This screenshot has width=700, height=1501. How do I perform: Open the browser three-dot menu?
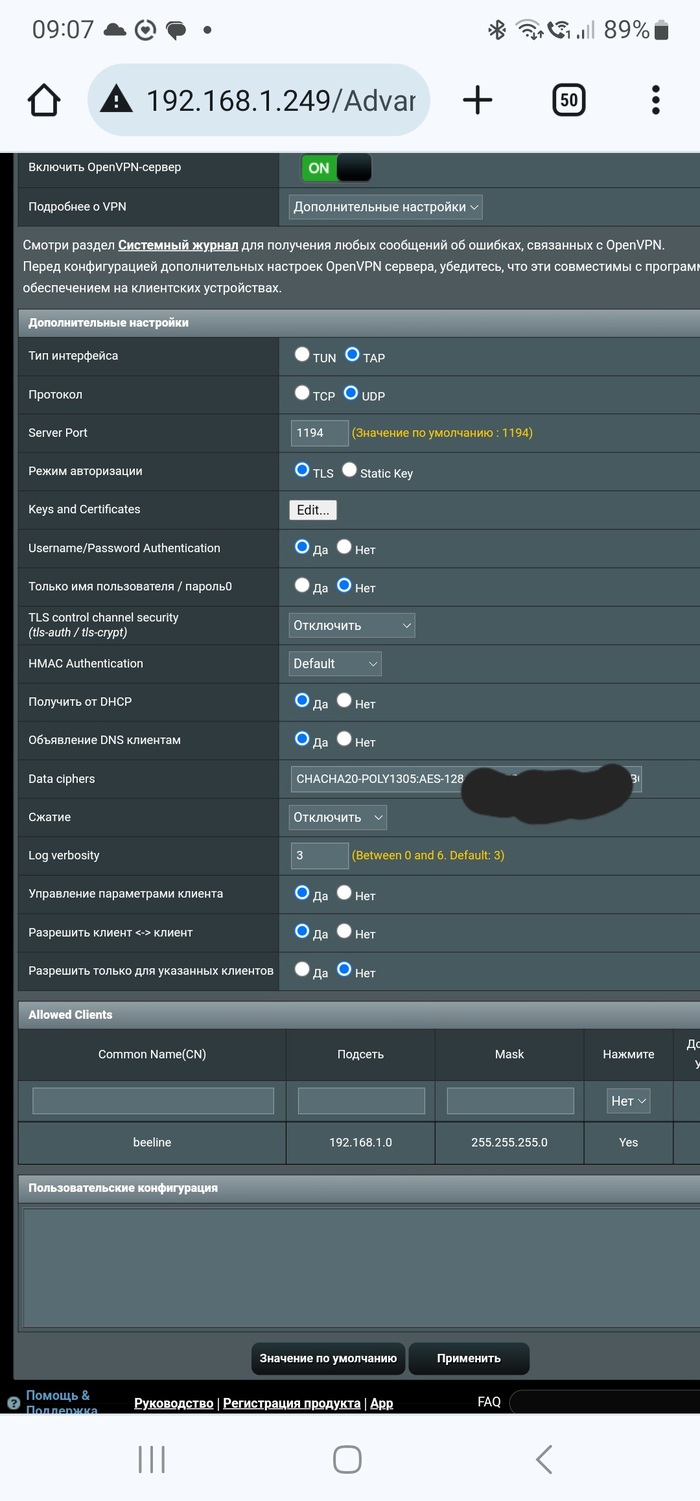(656, 100)
